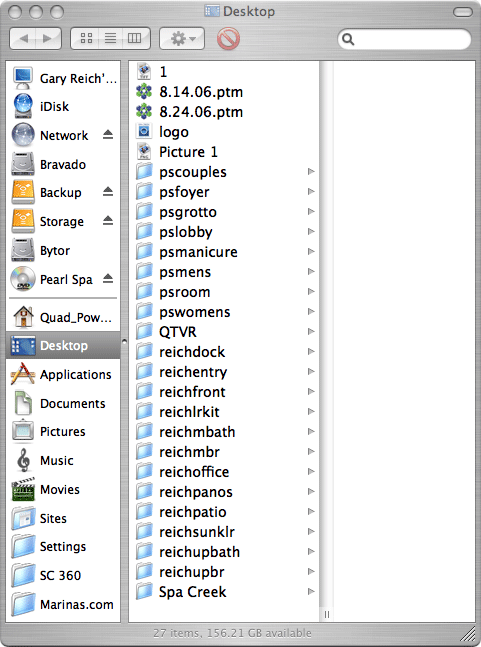Image resolution: width=481 pixels, height=647 pixels.
Task: Click the red prohibited-sign toolbar icon
Action: click(x=228, y=39)
